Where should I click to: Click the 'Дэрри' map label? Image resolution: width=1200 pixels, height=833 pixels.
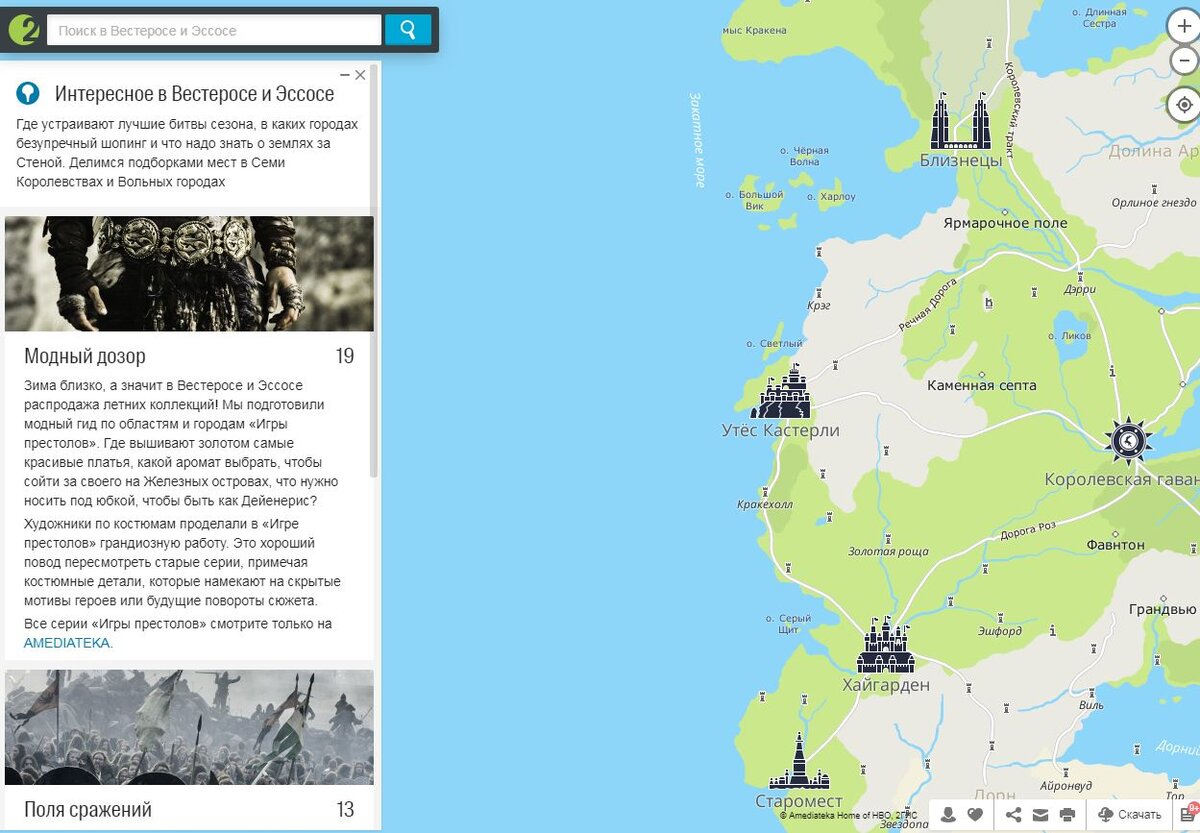click(x=1080, y=289)
